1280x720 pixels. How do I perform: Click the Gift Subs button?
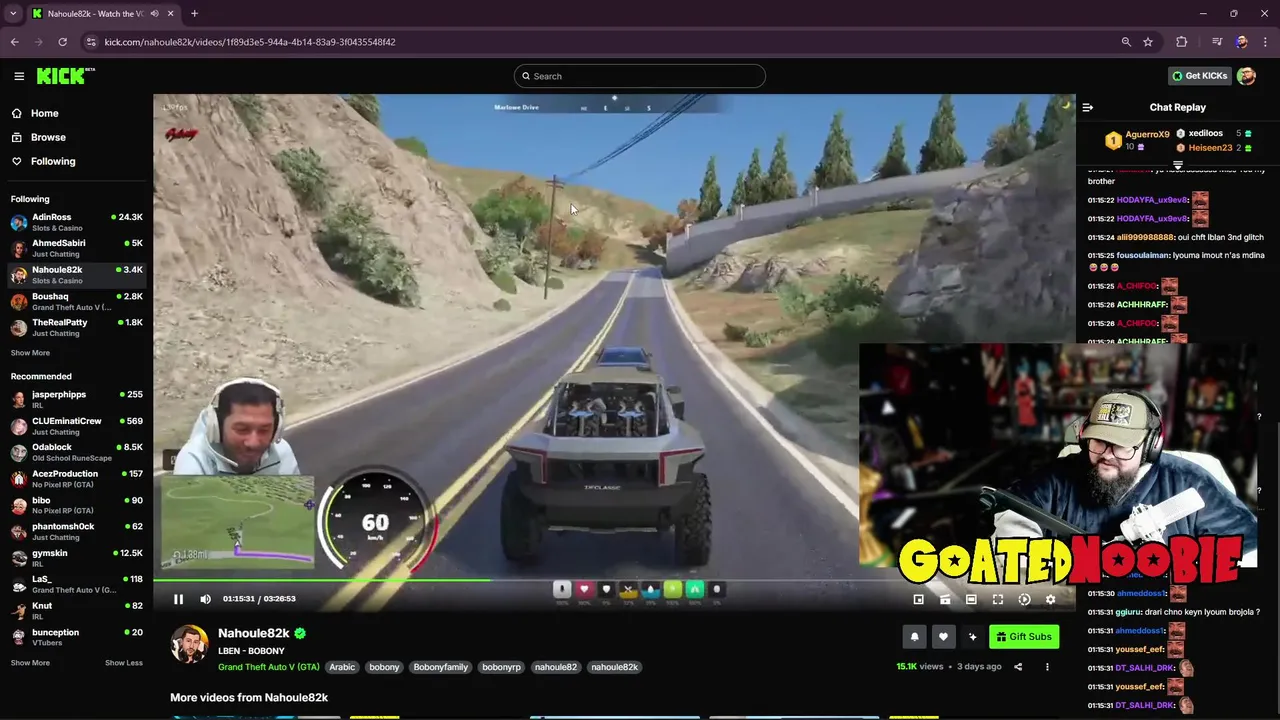[1024, 637]
